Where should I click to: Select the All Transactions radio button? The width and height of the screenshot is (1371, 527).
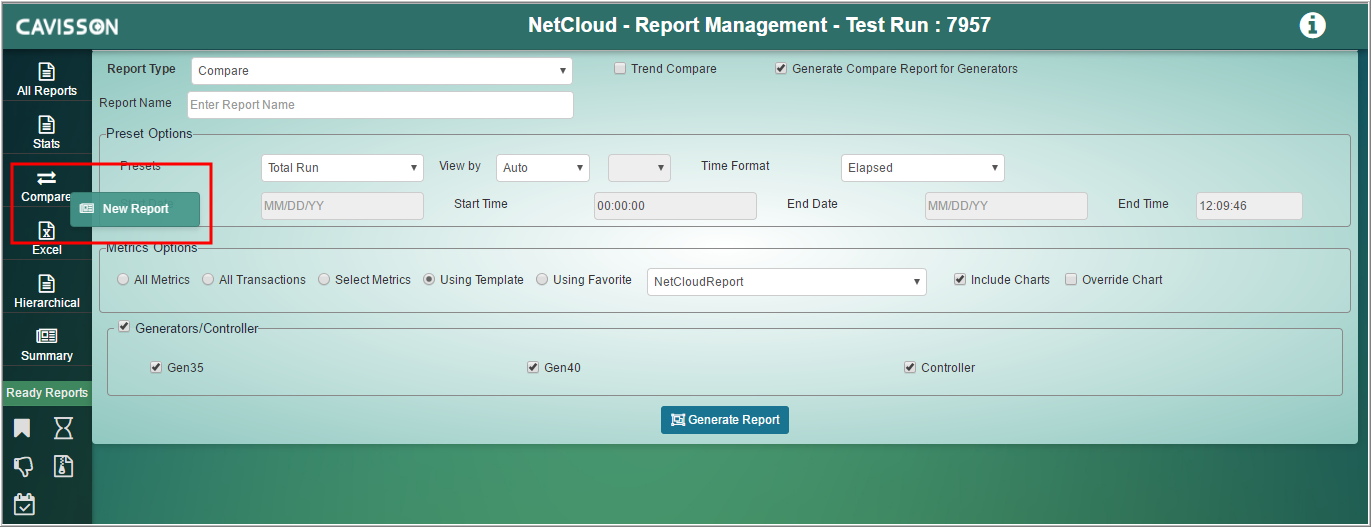[208, 280]
